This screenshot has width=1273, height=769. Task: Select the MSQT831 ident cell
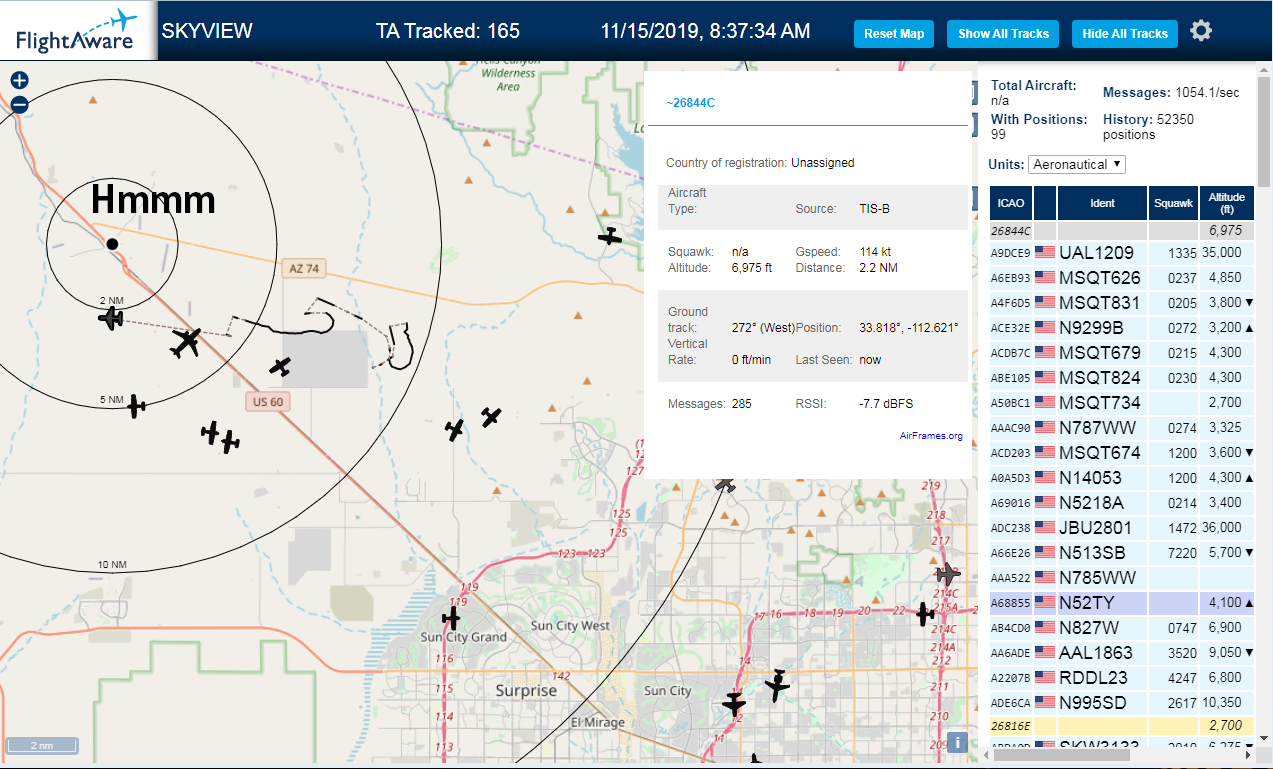(x=1102, y=303)
